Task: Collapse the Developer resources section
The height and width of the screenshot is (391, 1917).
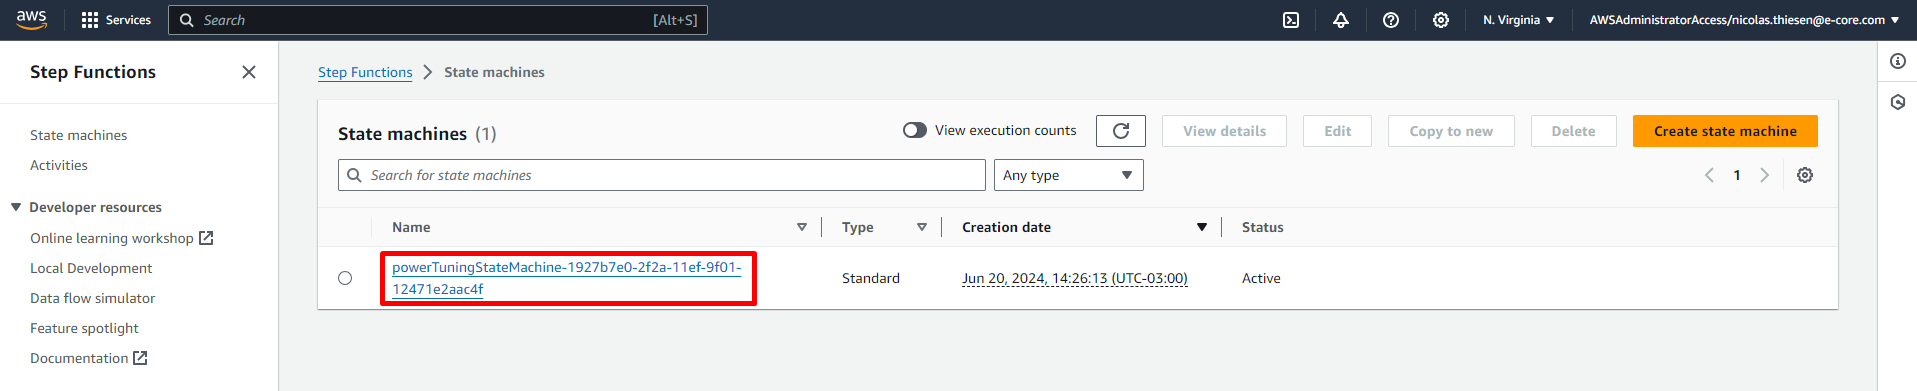Action: (x=16, y=207)
